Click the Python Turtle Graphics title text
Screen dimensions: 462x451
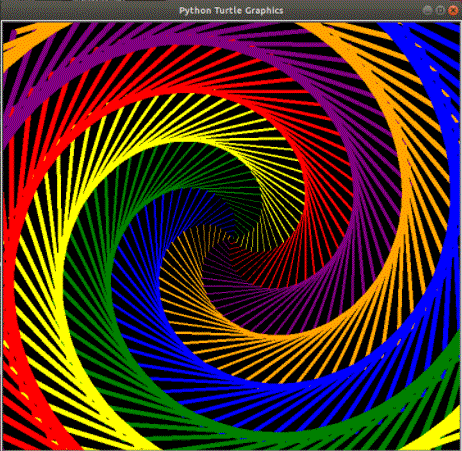(231, 11)
